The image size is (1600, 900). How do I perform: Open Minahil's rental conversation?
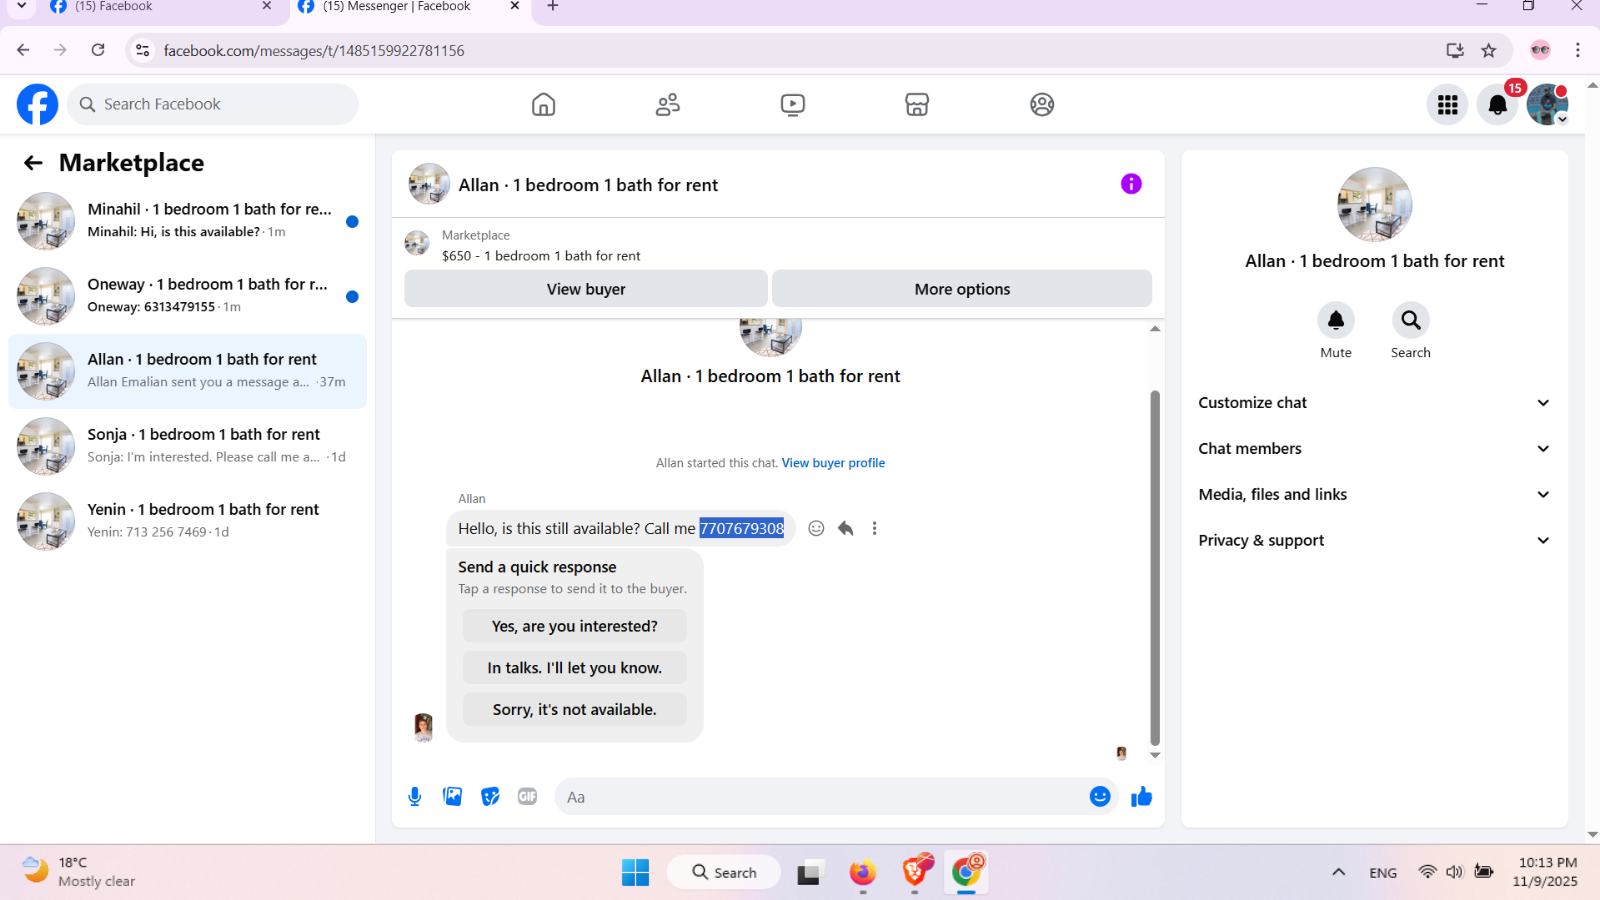click(x=187, y=221)
